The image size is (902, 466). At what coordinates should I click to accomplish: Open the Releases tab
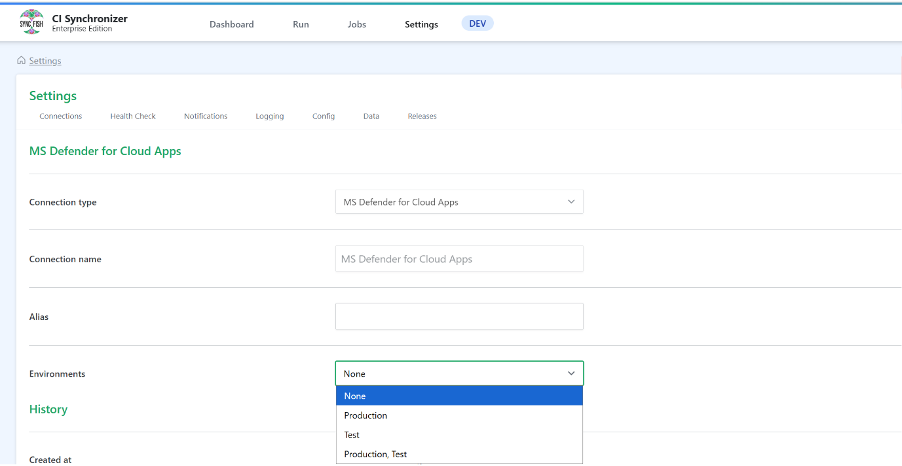point(422,116)
